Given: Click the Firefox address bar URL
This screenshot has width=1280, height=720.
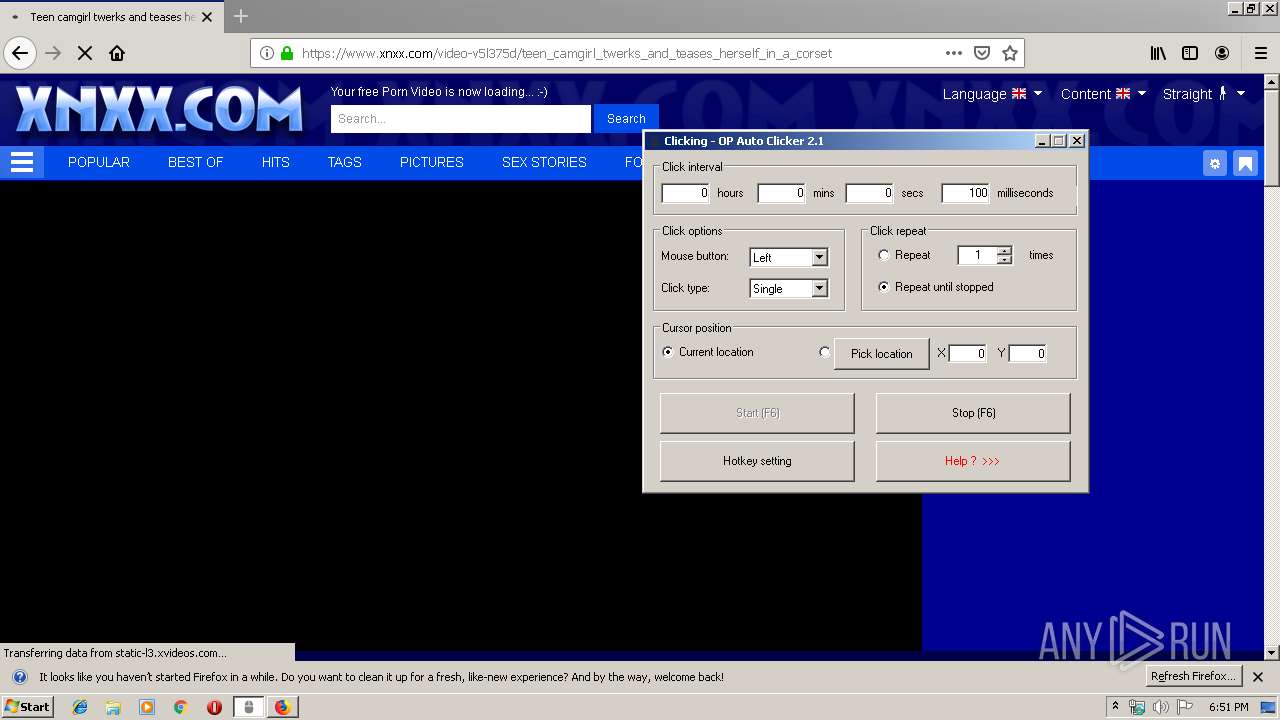Looking at the screenshot, I should click(x=567, y=53).
